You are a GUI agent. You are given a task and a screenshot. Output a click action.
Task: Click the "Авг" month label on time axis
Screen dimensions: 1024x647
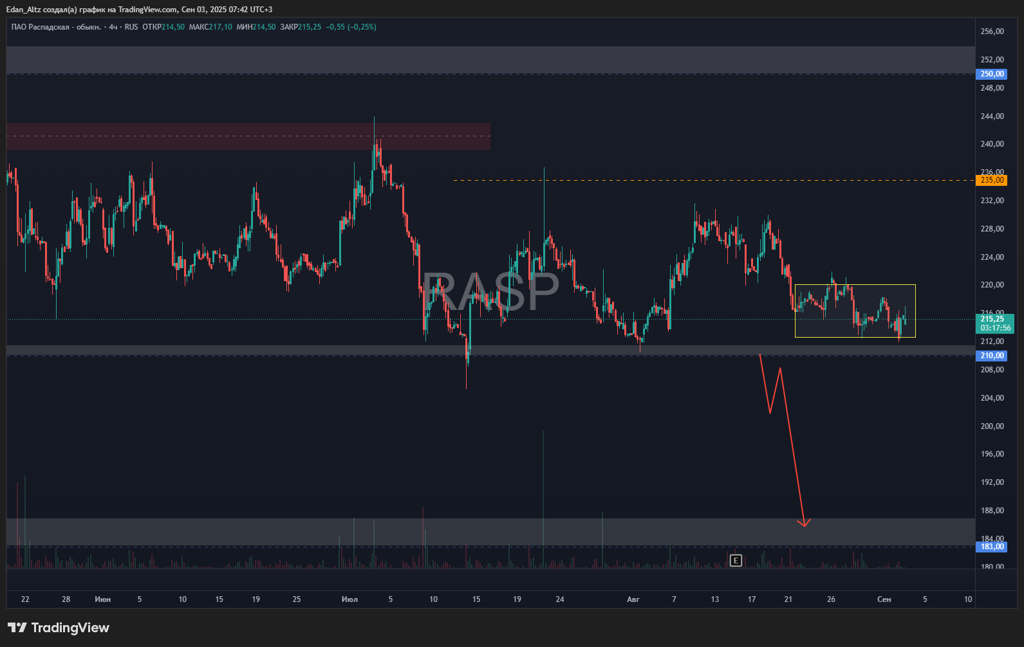pos(632,599)
